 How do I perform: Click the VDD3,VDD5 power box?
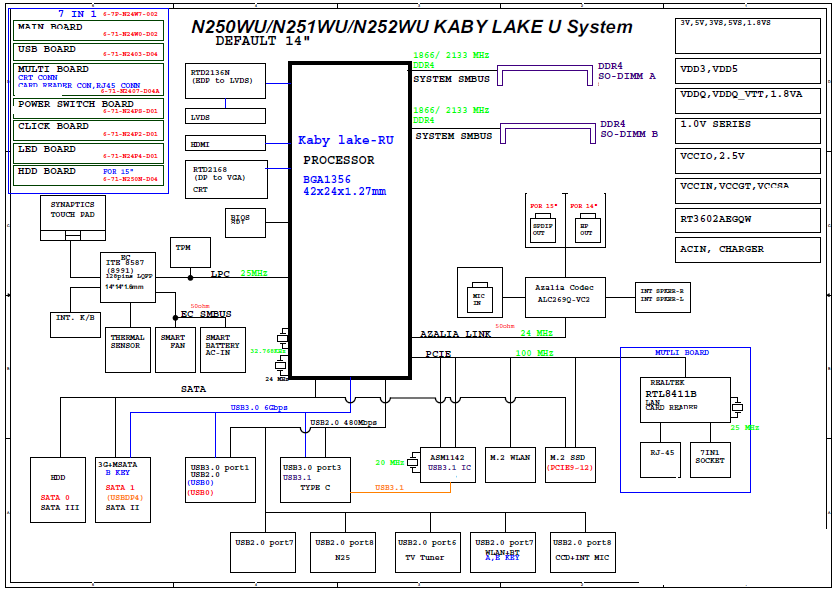tap(748, 71)
